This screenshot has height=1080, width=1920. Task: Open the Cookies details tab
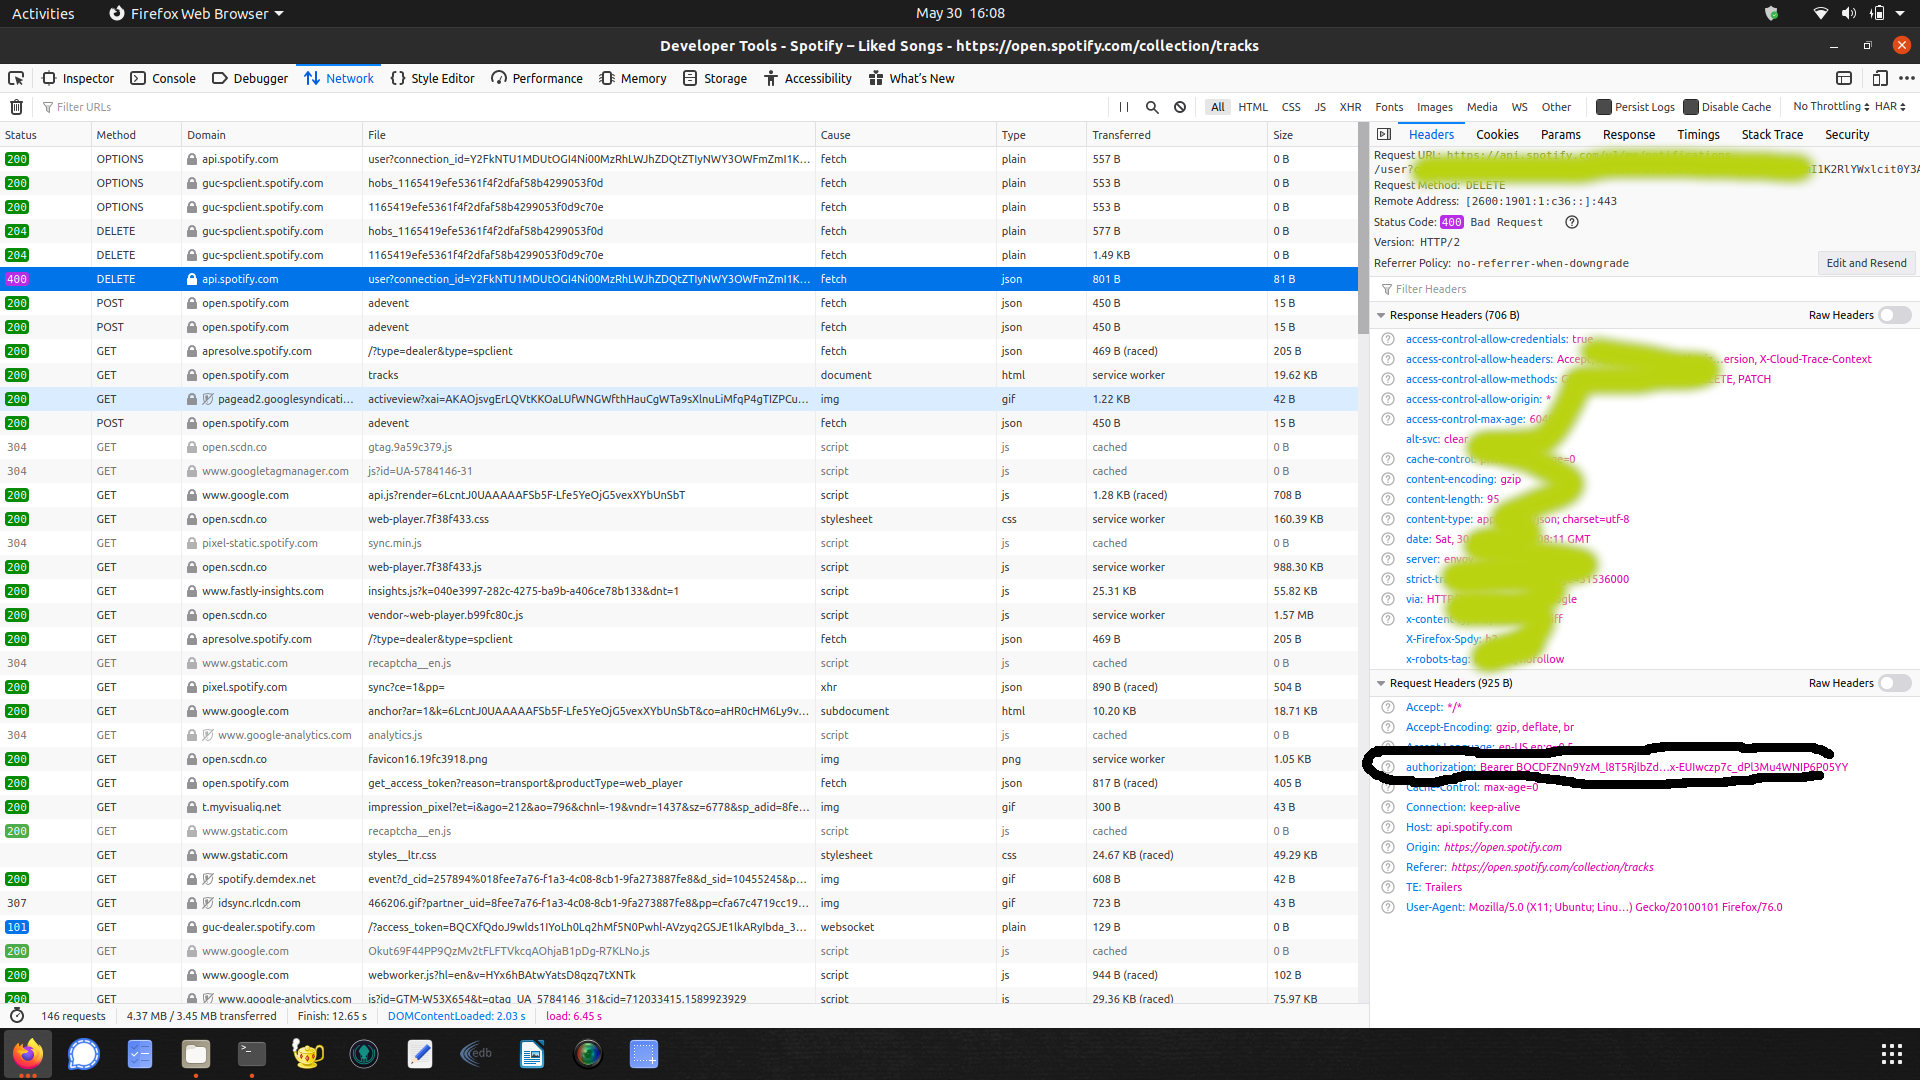tap(1497, 135)
